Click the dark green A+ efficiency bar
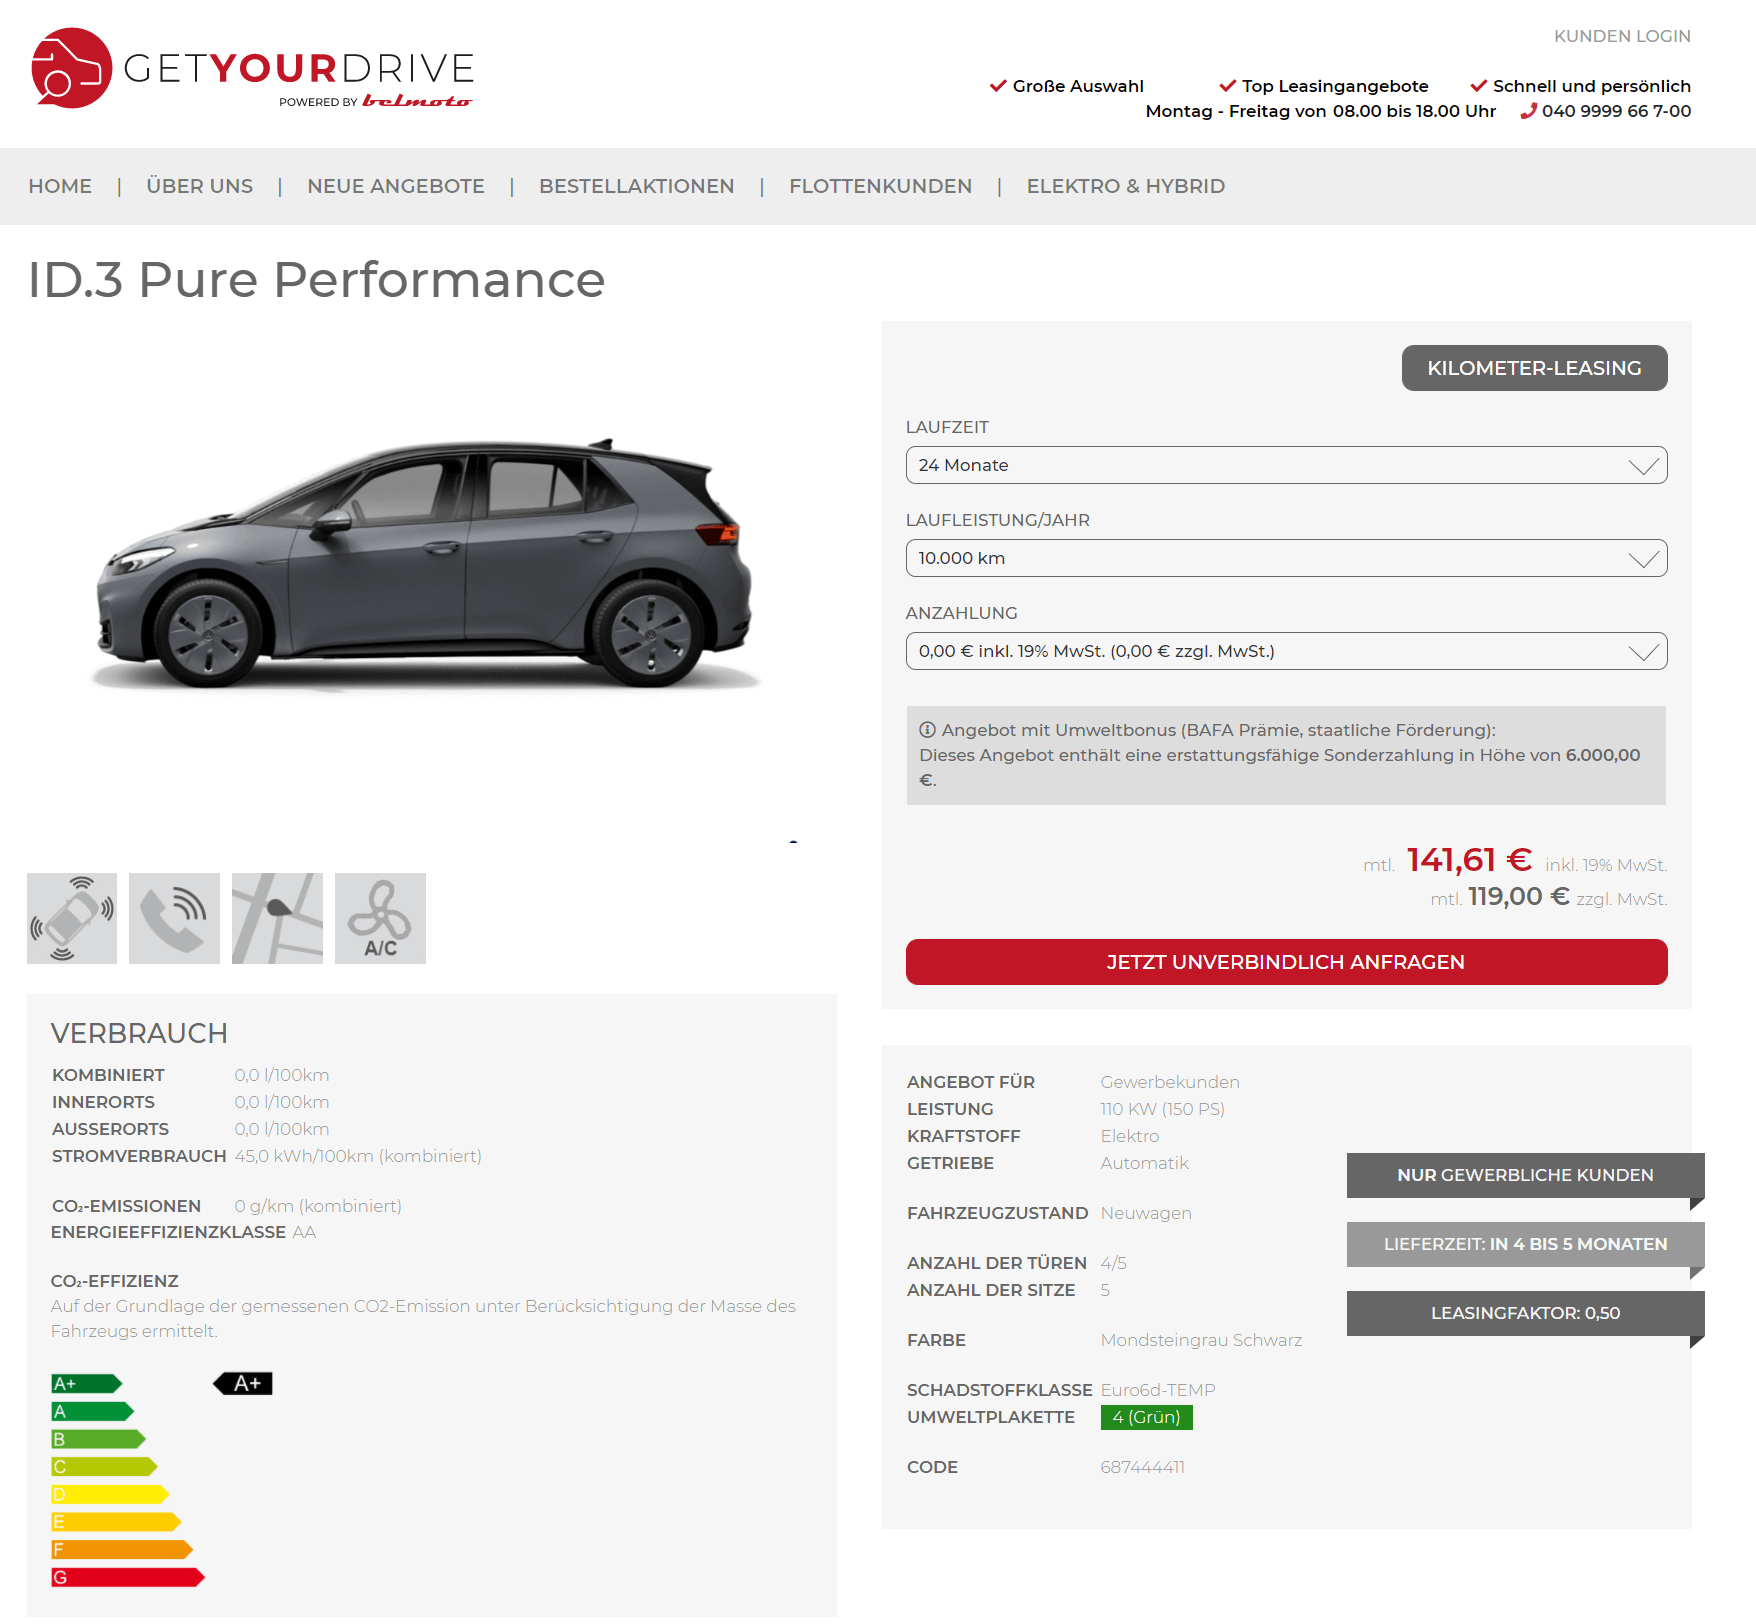 [87, 1383]
